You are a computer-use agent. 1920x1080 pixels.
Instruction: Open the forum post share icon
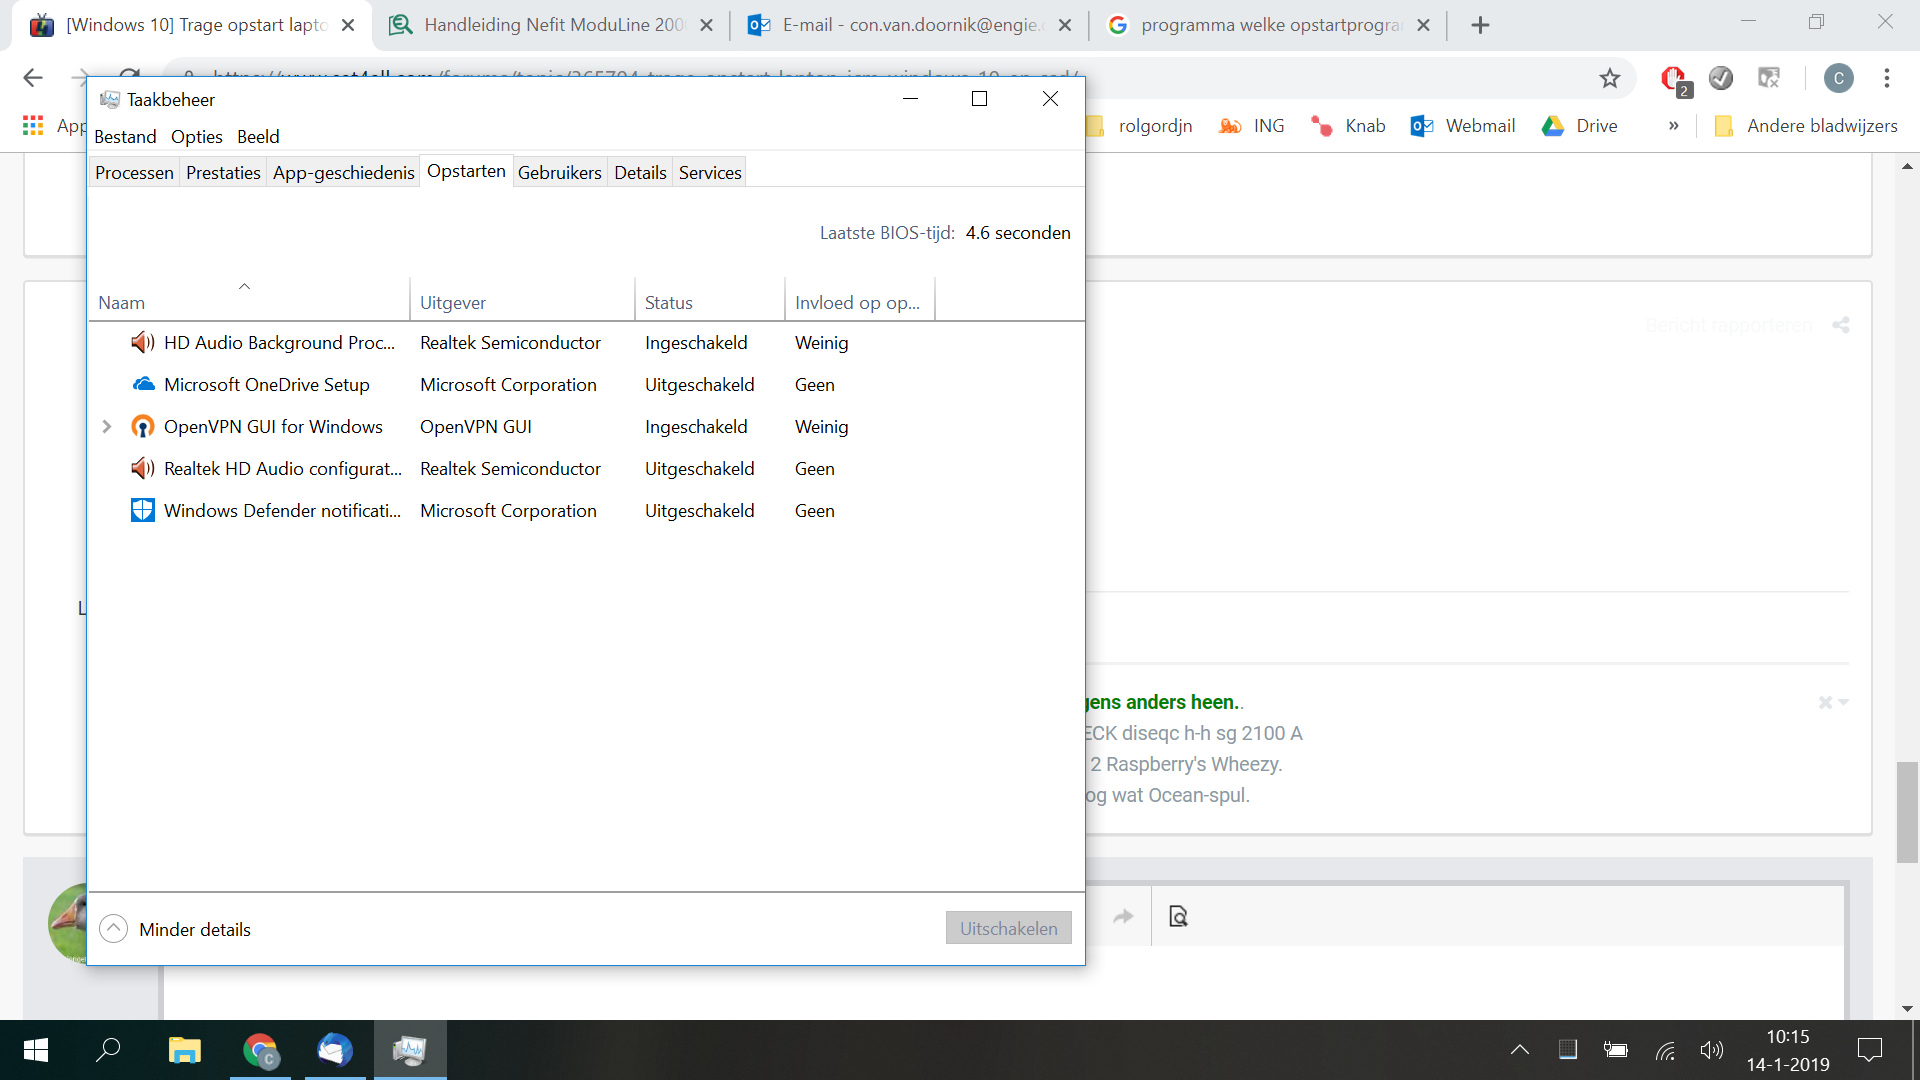(x=1840, y=325)
